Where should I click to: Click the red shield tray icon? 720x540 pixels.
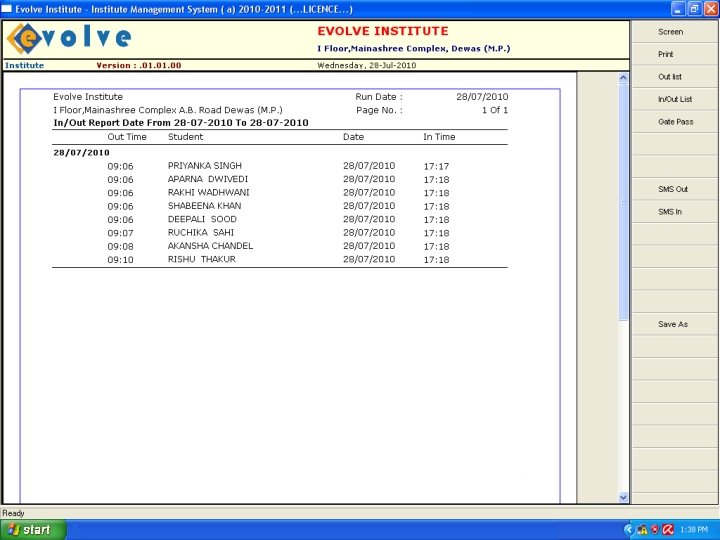(x=655, y=530)
